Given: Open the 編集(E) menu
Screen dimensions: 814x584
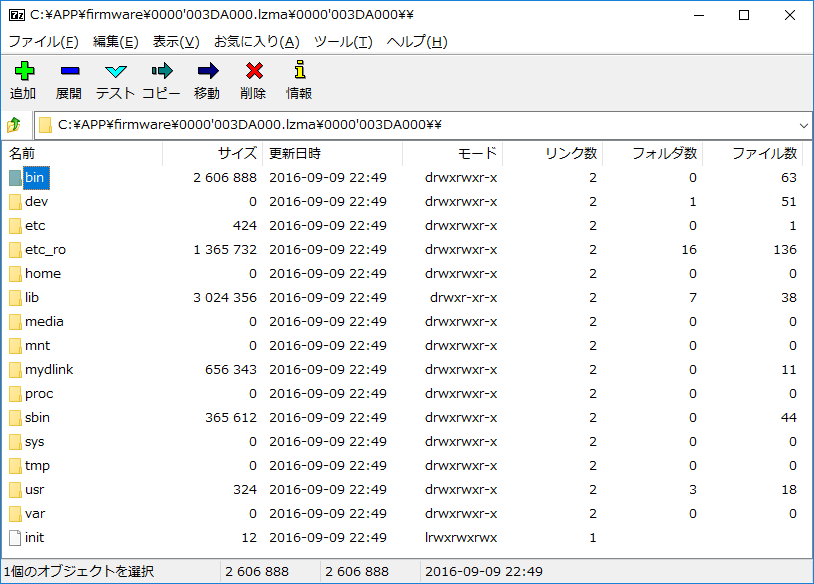Looking at the screenshot, I should coord(116,42).
